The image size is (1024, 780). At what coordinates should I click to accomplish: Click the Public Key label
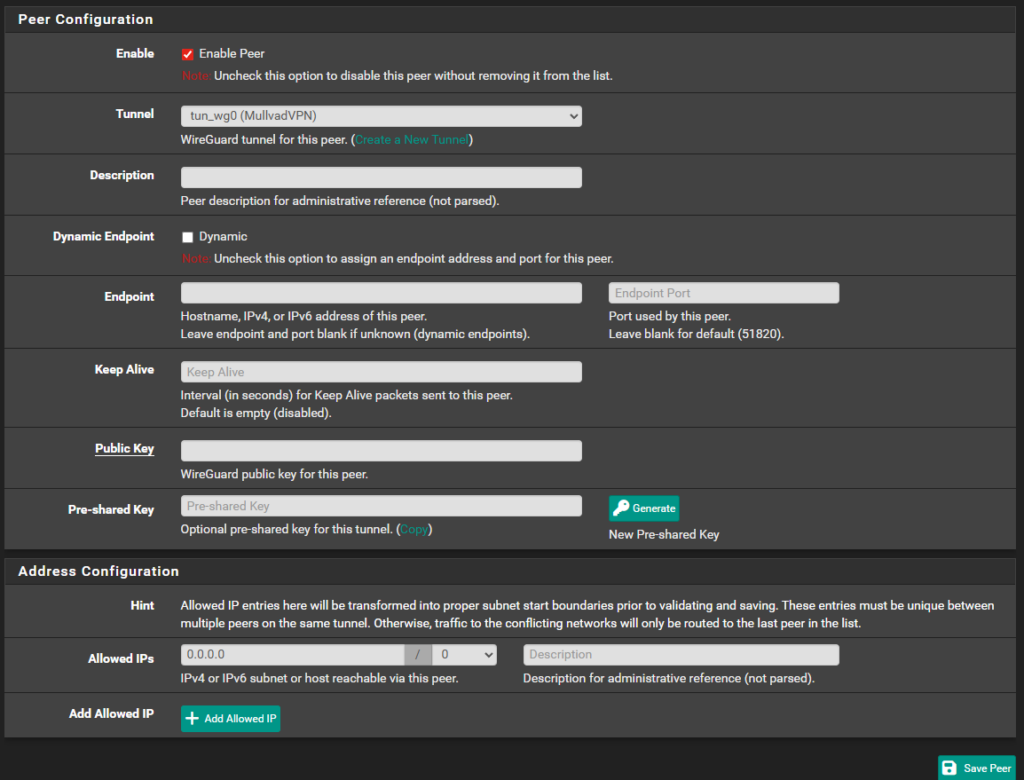(x=124, y=449)
